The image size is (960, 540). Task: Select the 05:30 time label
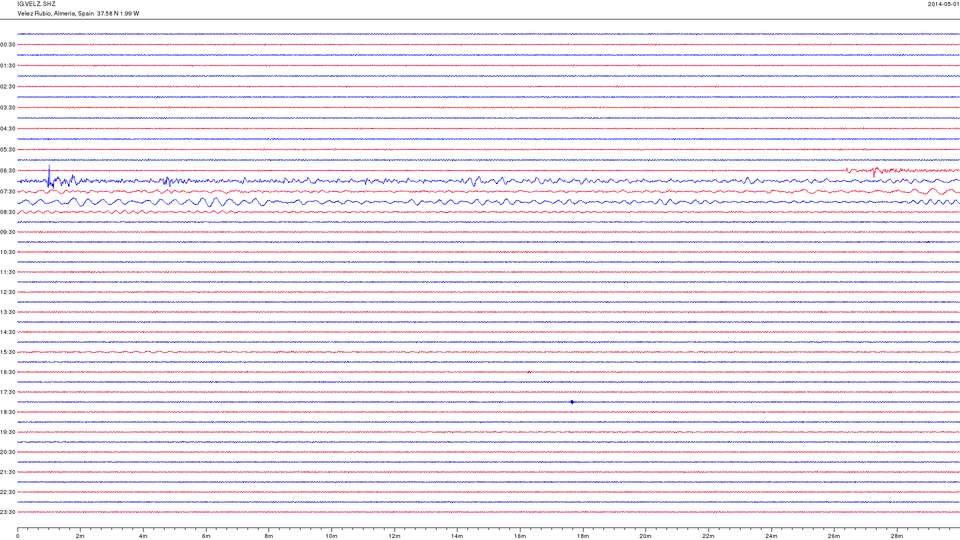(x=8, y=149)
